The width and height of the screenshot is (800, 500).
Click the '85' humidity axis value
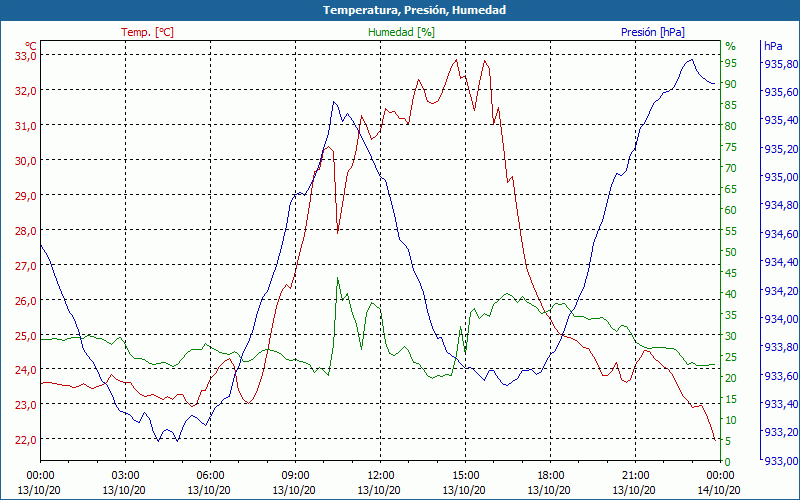[731, 105]
